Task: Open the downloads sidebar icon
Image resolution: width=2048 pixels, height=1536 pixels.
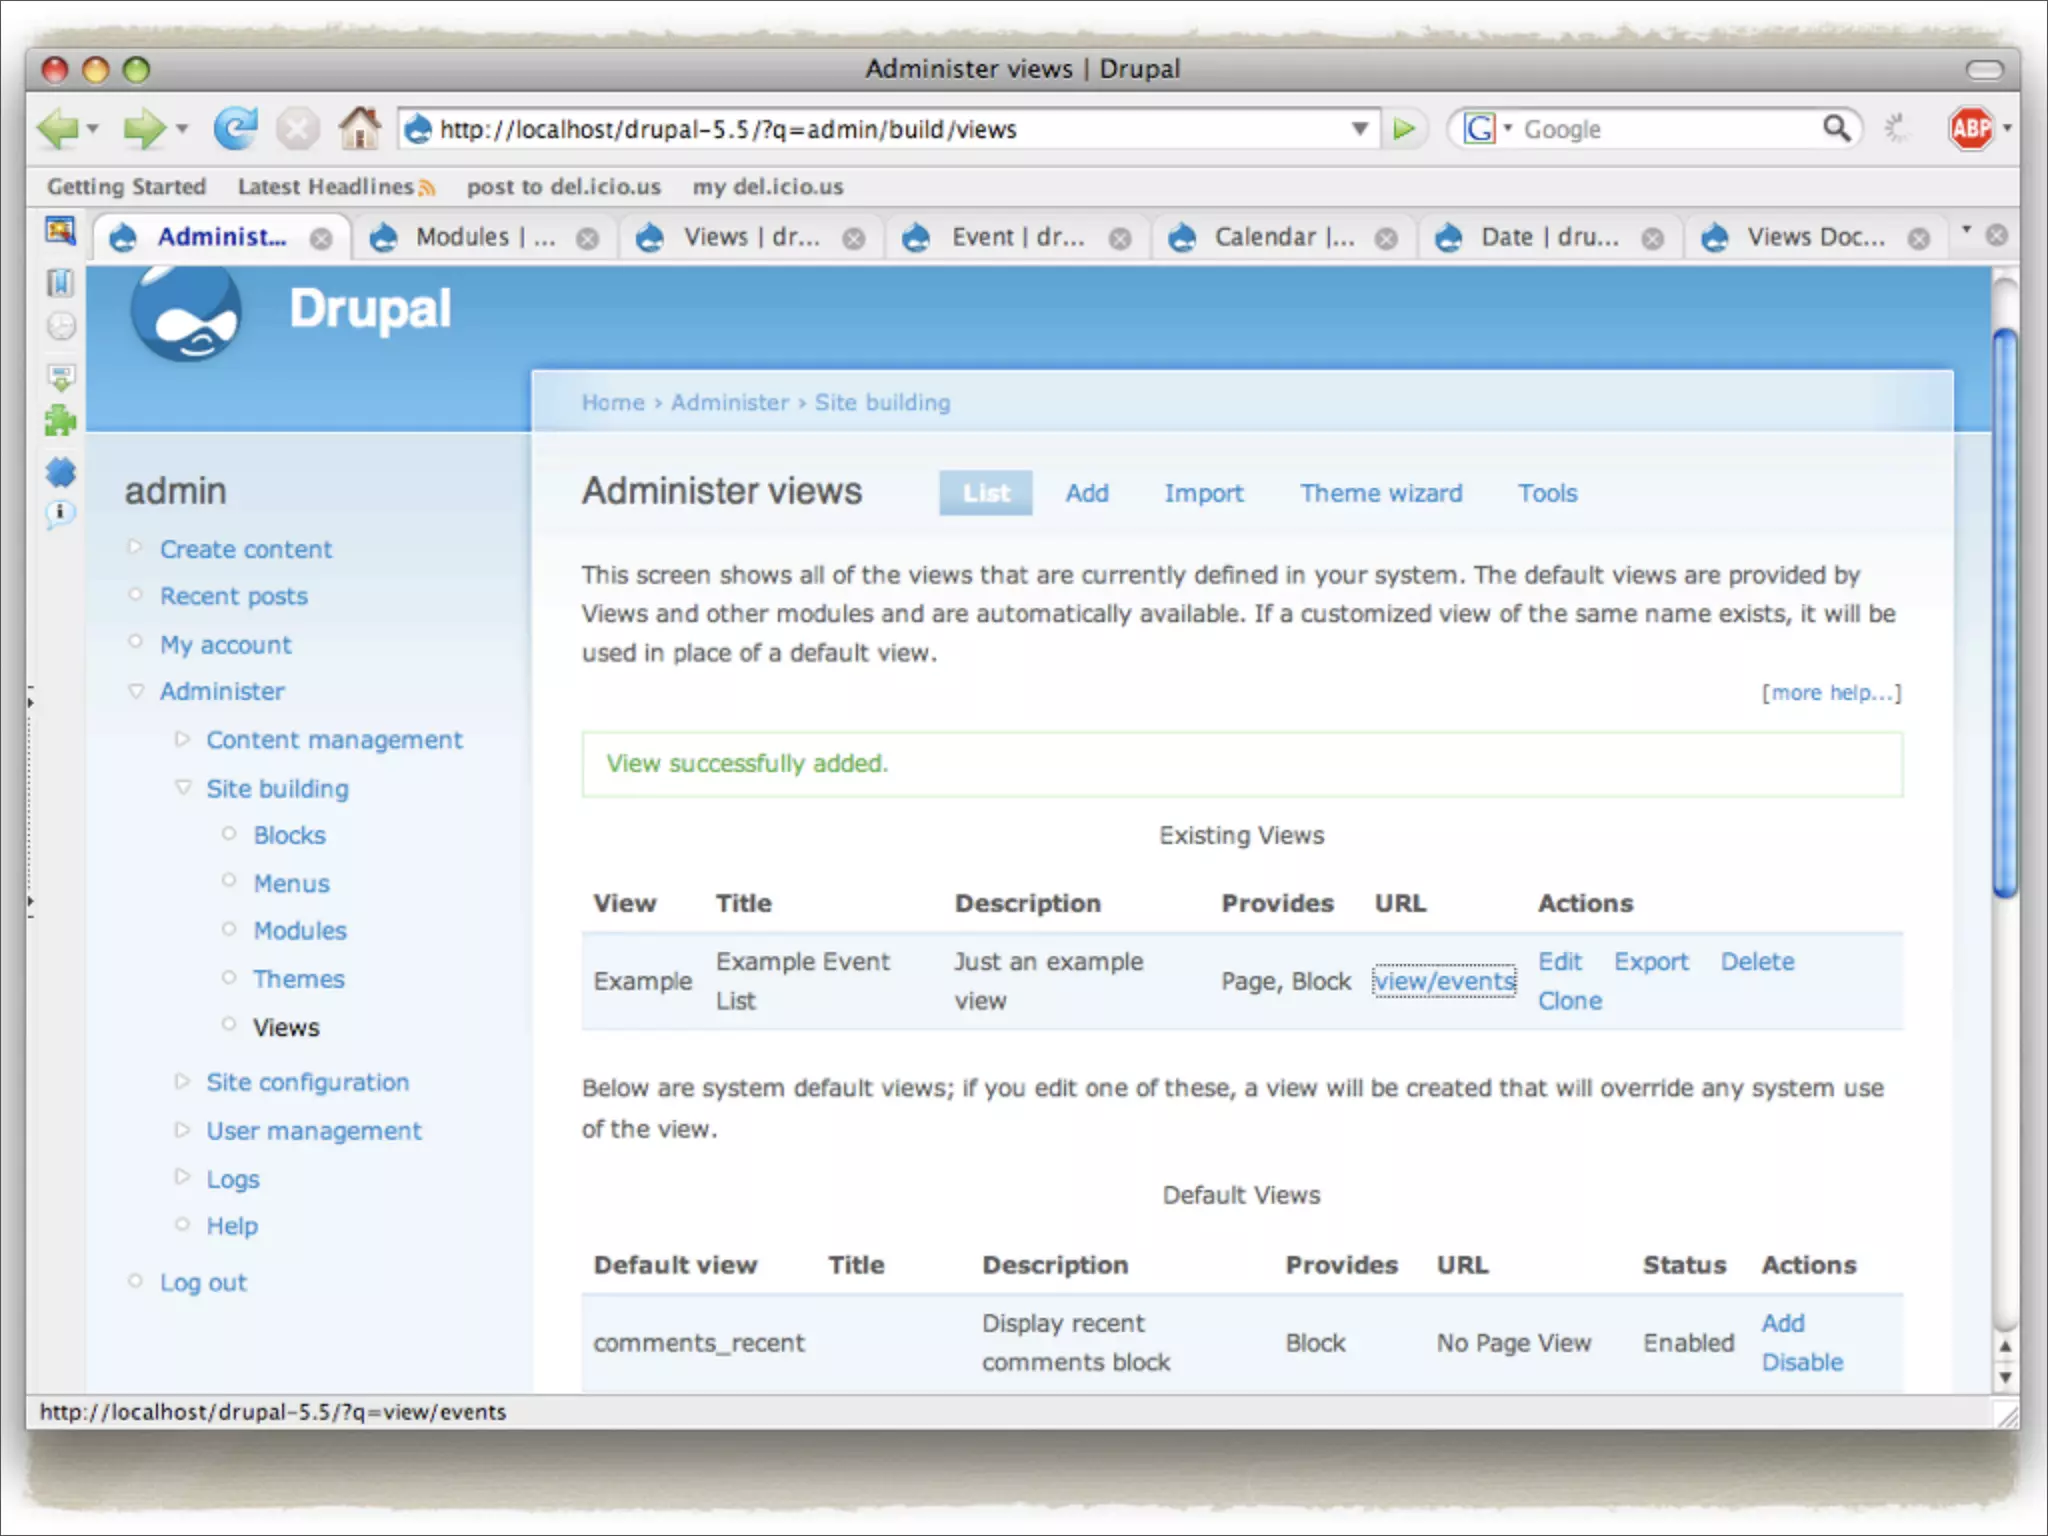Action: point(61,377)
